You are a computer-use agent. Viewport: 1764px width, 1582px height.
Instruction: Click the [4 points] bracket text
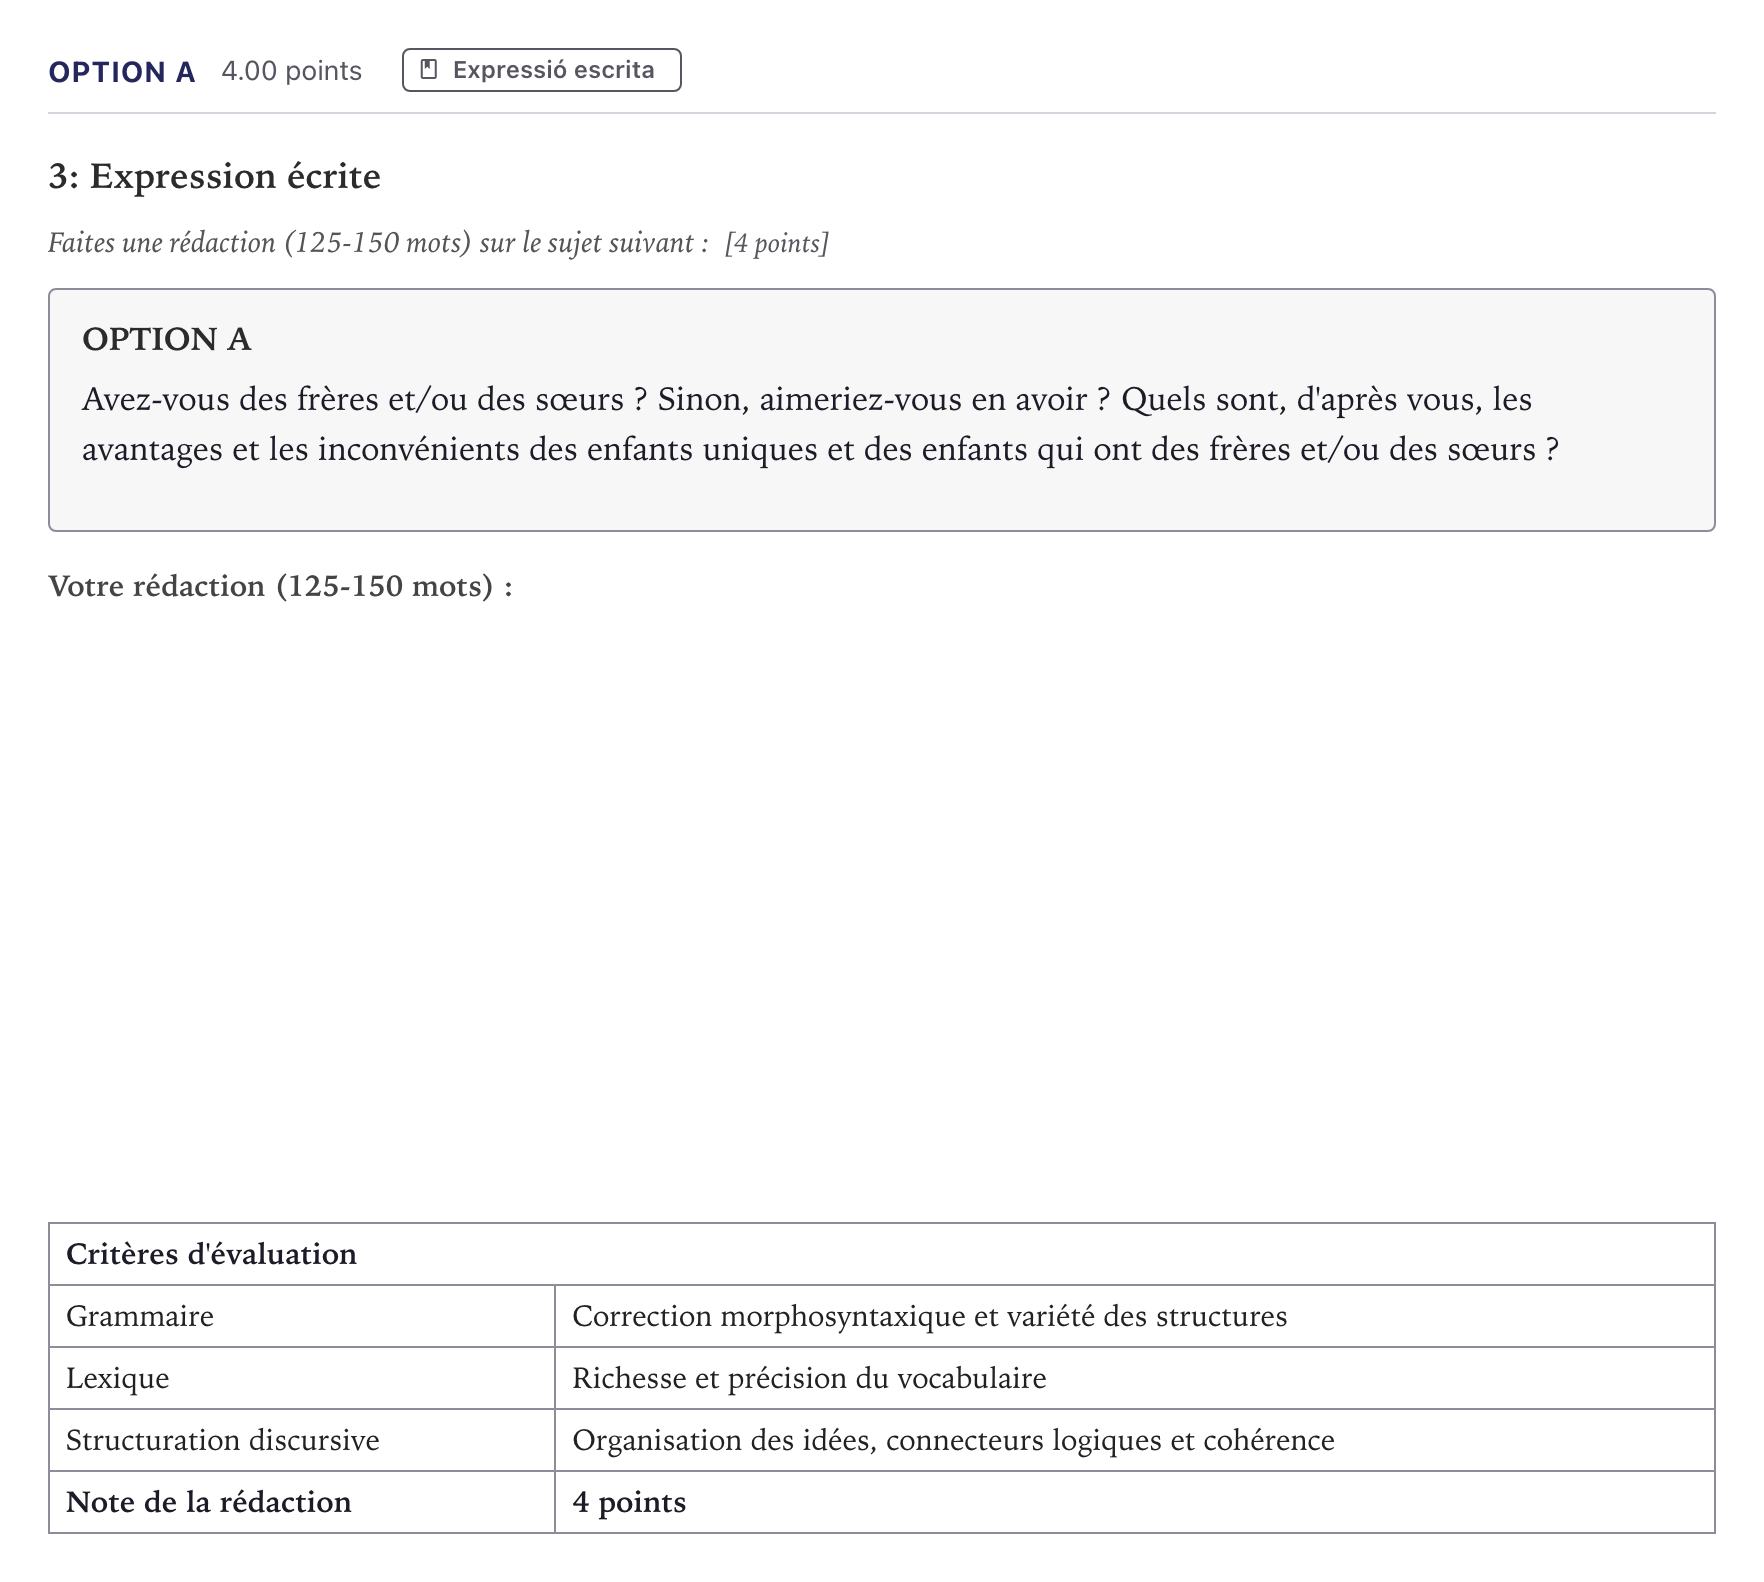point(777,243)
